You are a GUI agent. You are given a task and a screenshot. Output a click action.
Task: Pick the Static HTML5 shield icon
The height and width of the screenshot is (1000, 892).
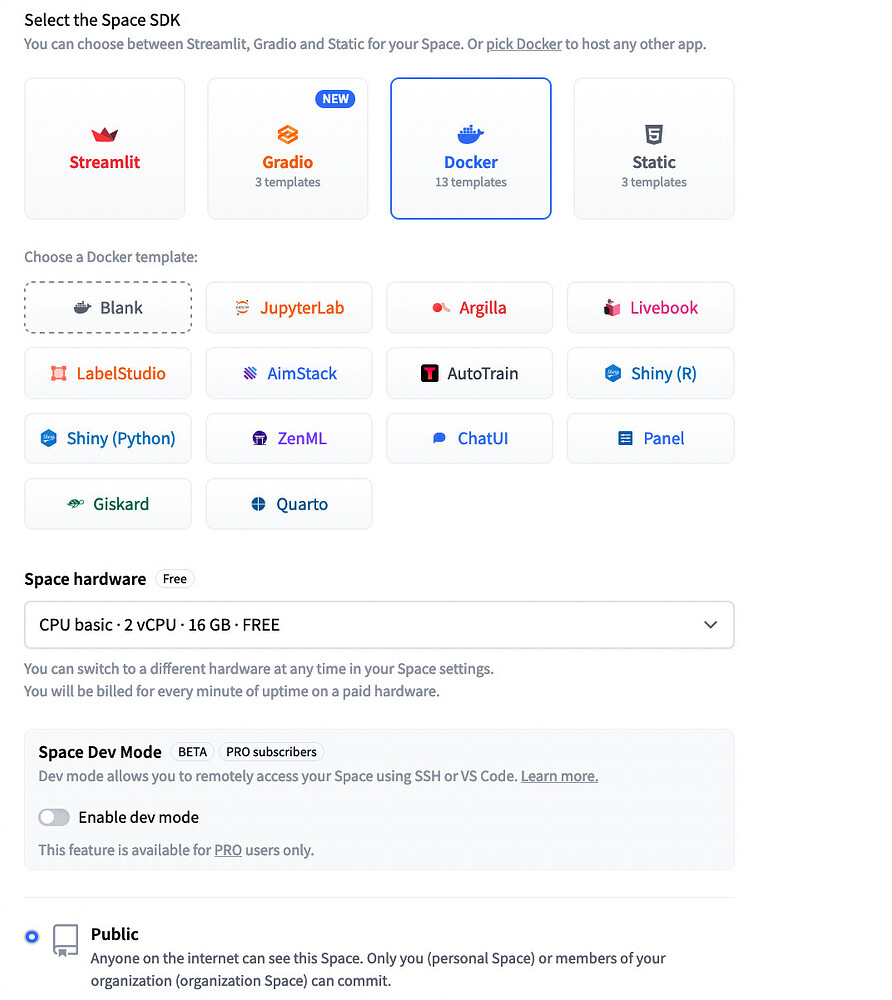pos(654,135)
